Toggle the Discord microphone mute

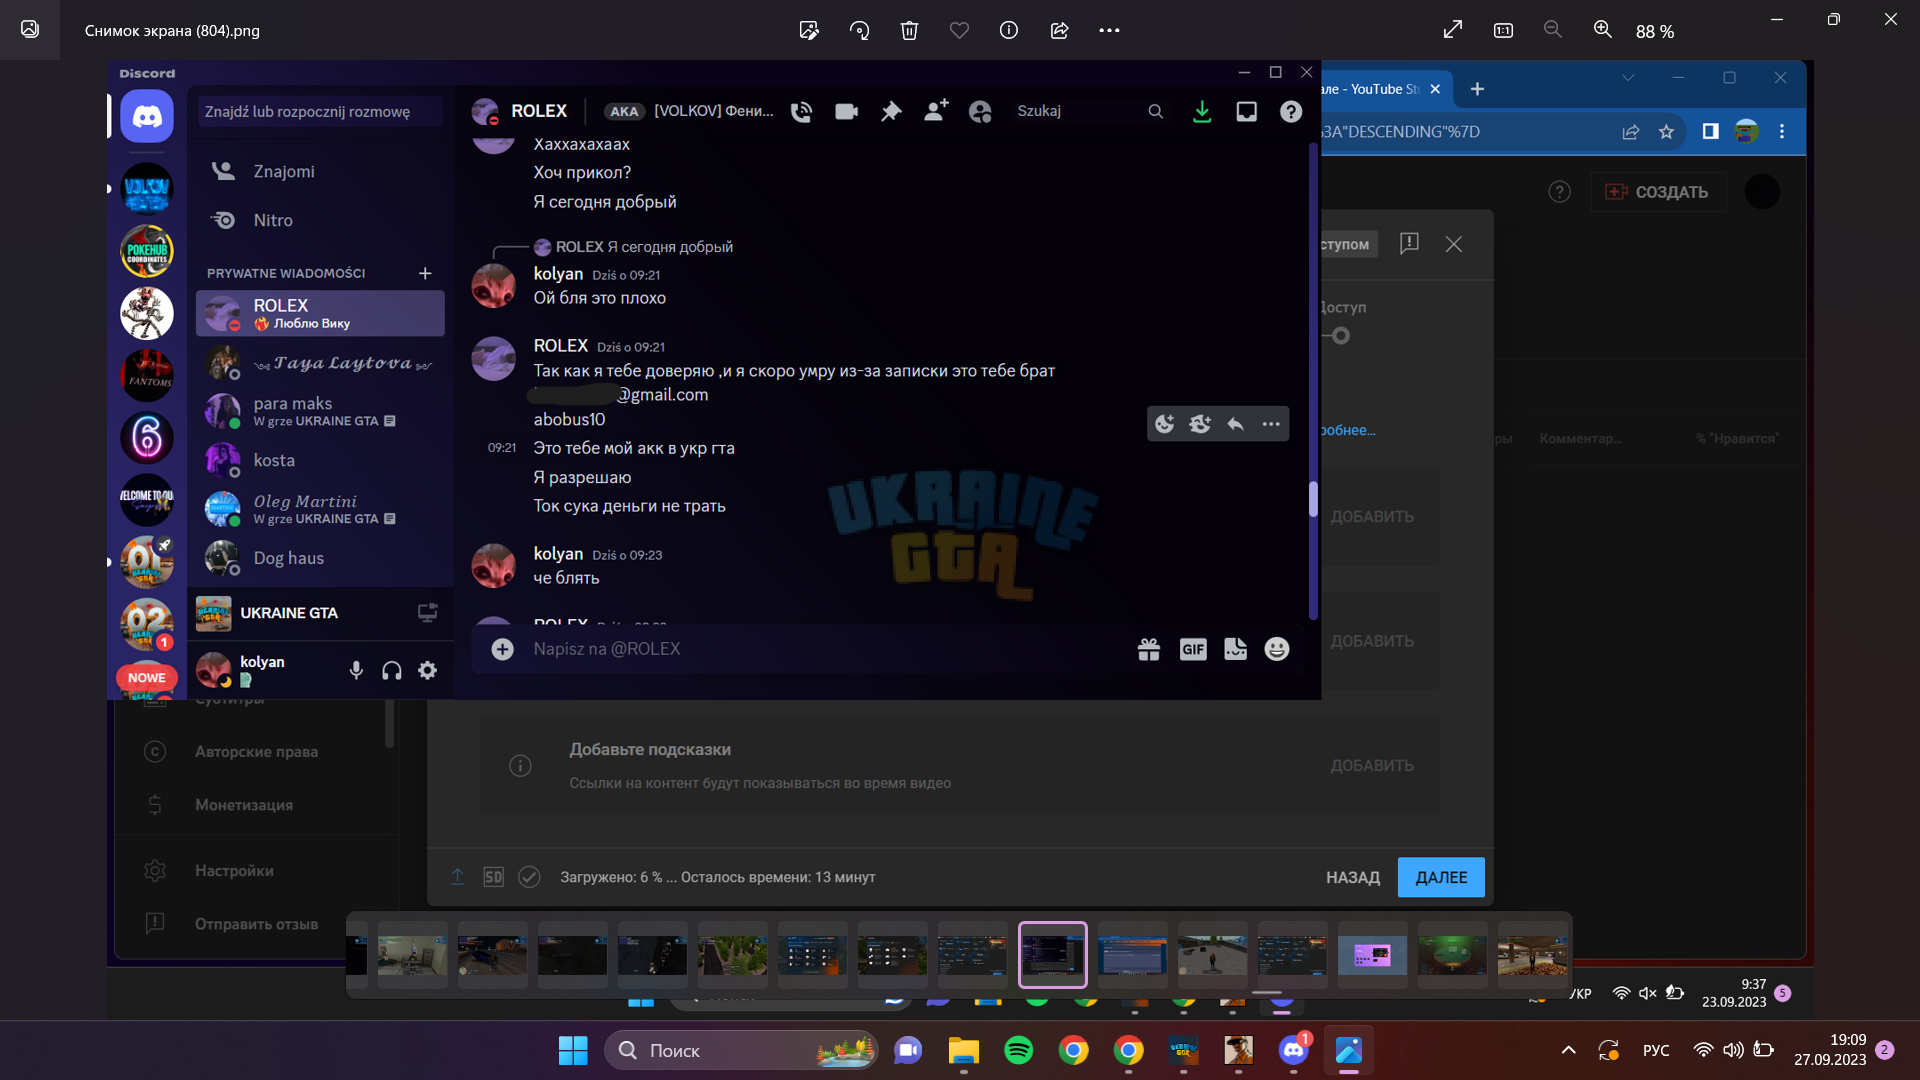(x=356, y=671)
